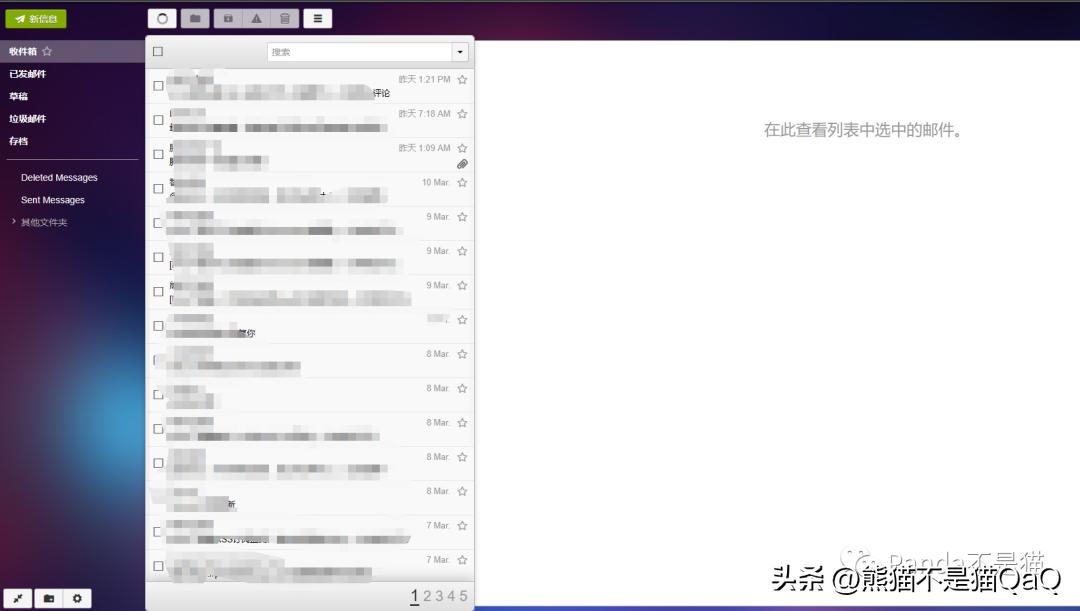Star the message dated 昨天 1:21 PM
The height and width of the screenshot is (611, 1080).
pos(461,79)
